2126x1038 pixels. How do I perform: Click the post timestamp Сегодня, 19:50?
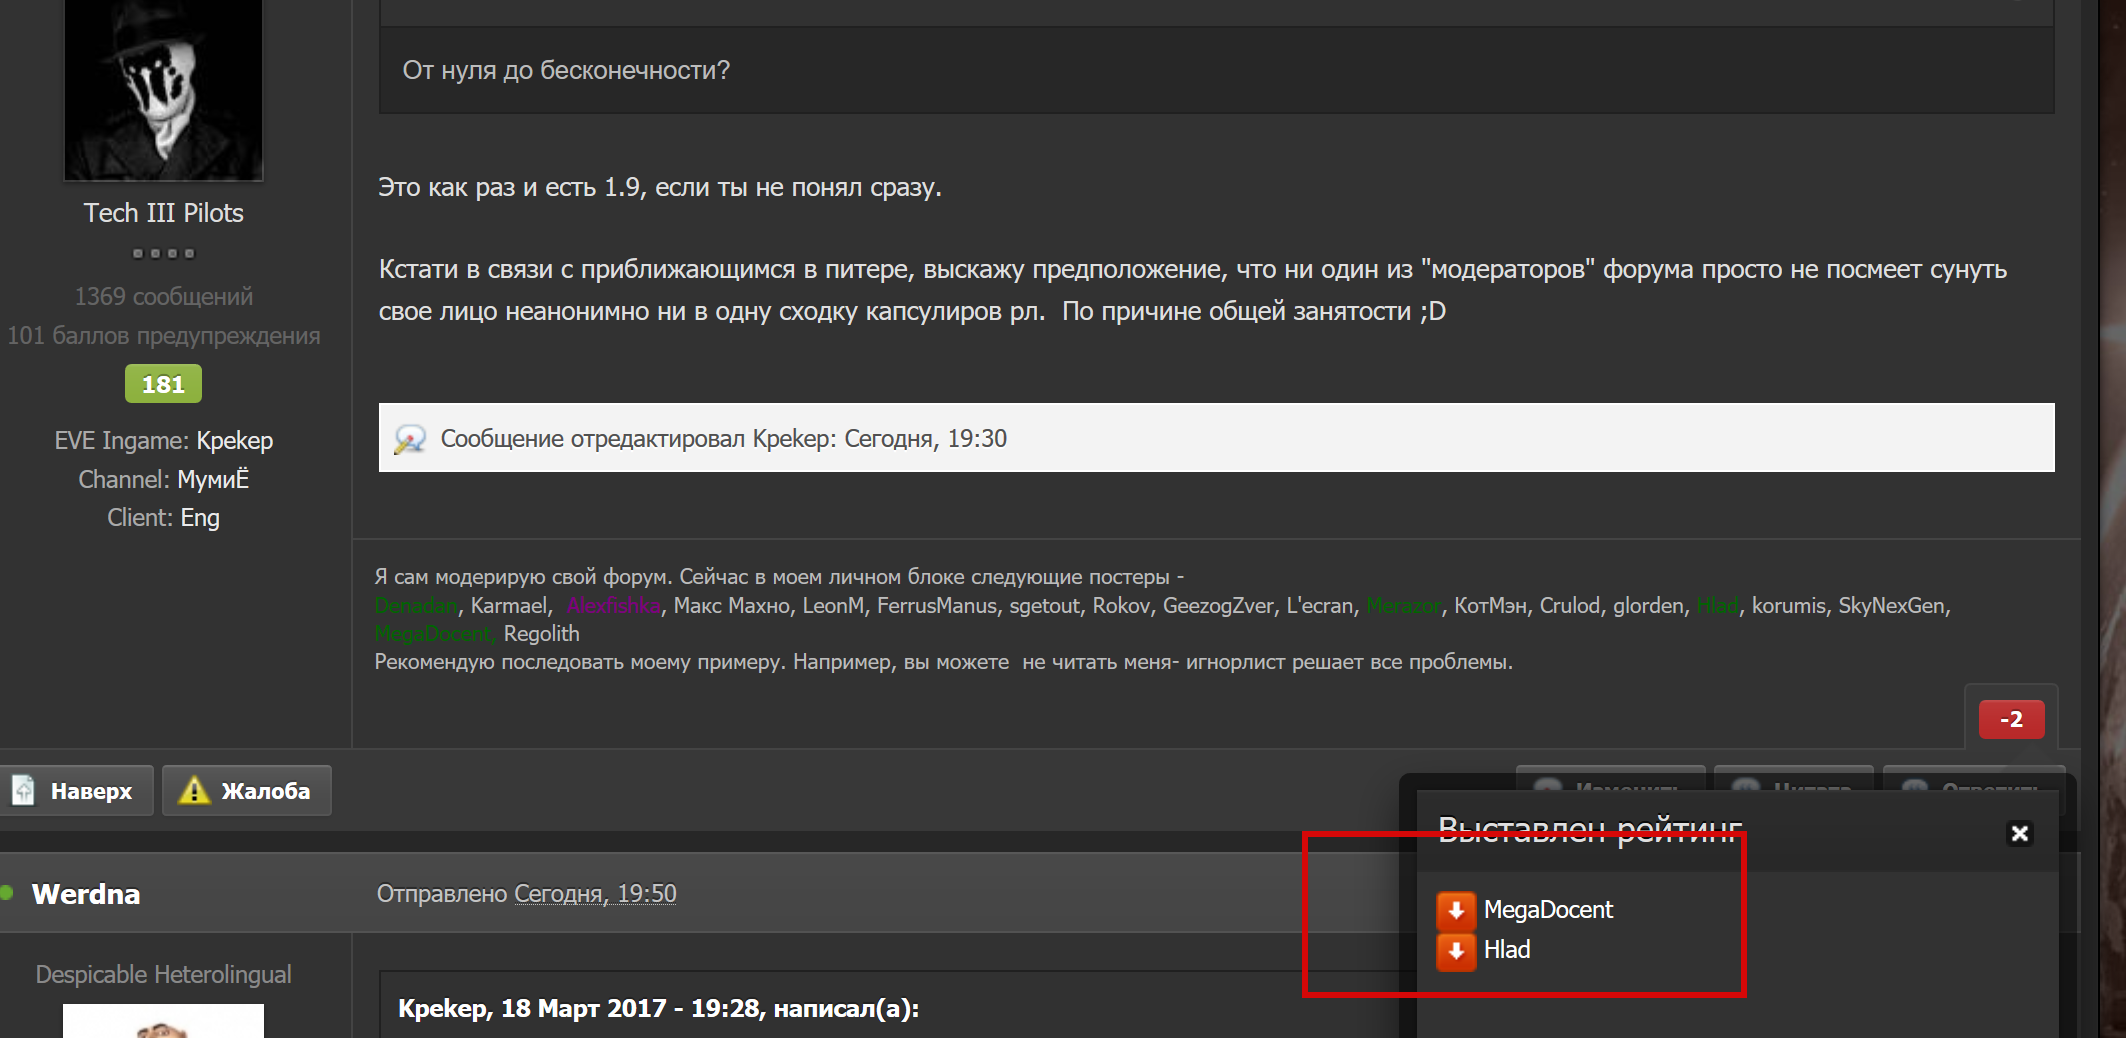[595, 894]
